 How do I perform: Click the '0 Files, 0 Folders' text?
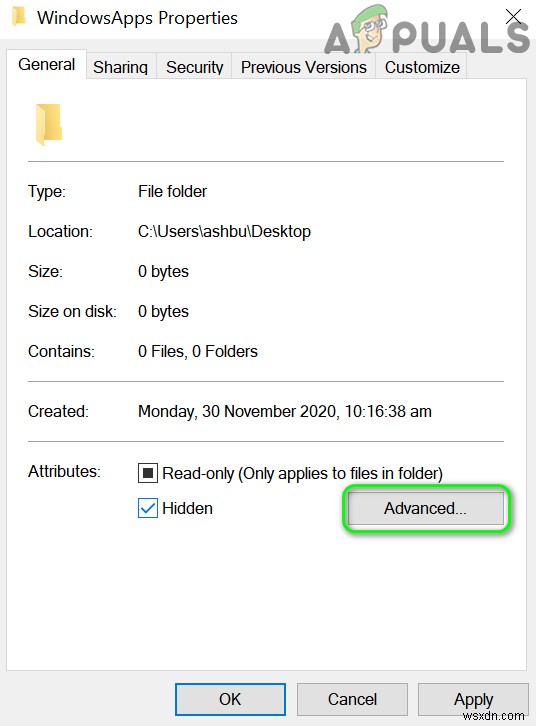pos(198,351)
